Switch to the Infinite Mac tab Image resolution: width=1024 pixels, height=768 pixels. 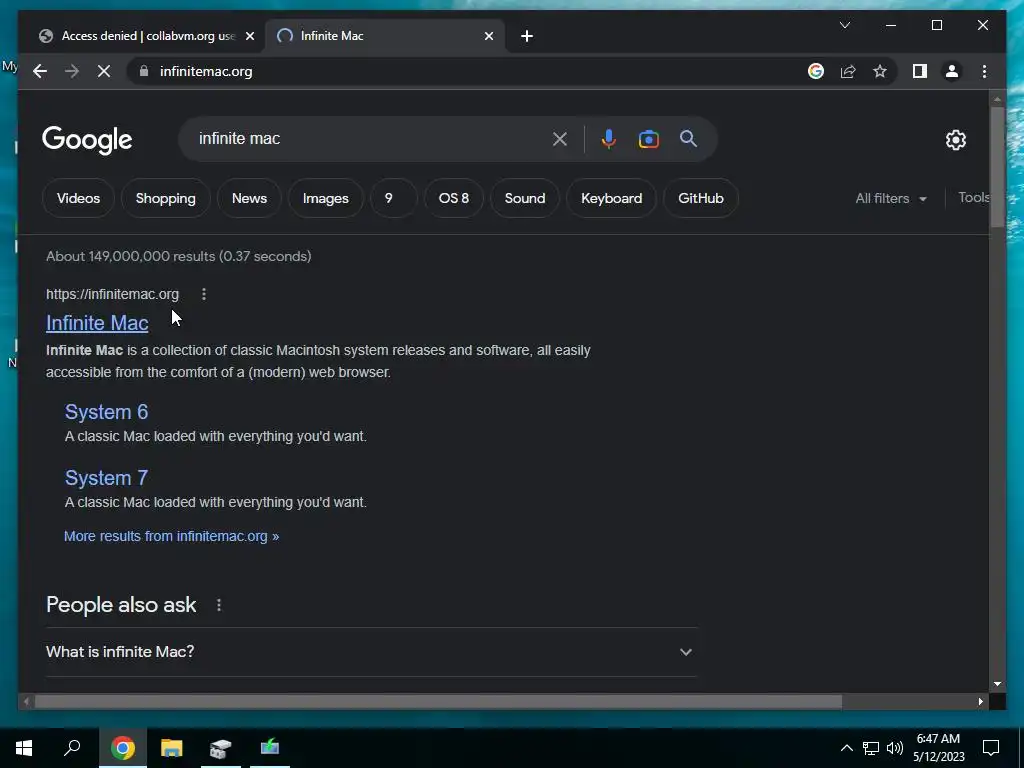coord(385,36)
